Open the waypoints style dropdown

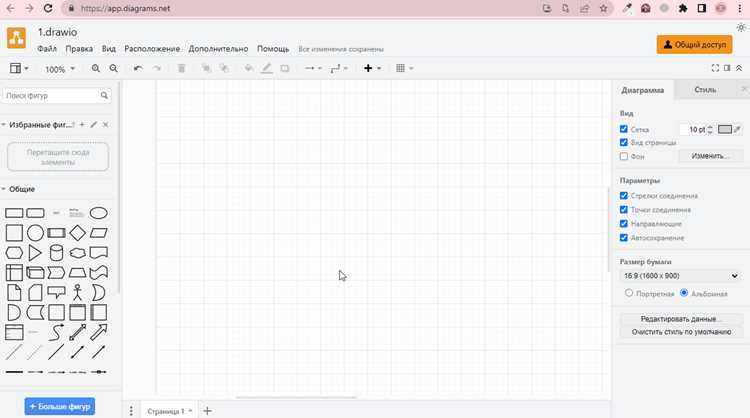[x=339, y=68]
